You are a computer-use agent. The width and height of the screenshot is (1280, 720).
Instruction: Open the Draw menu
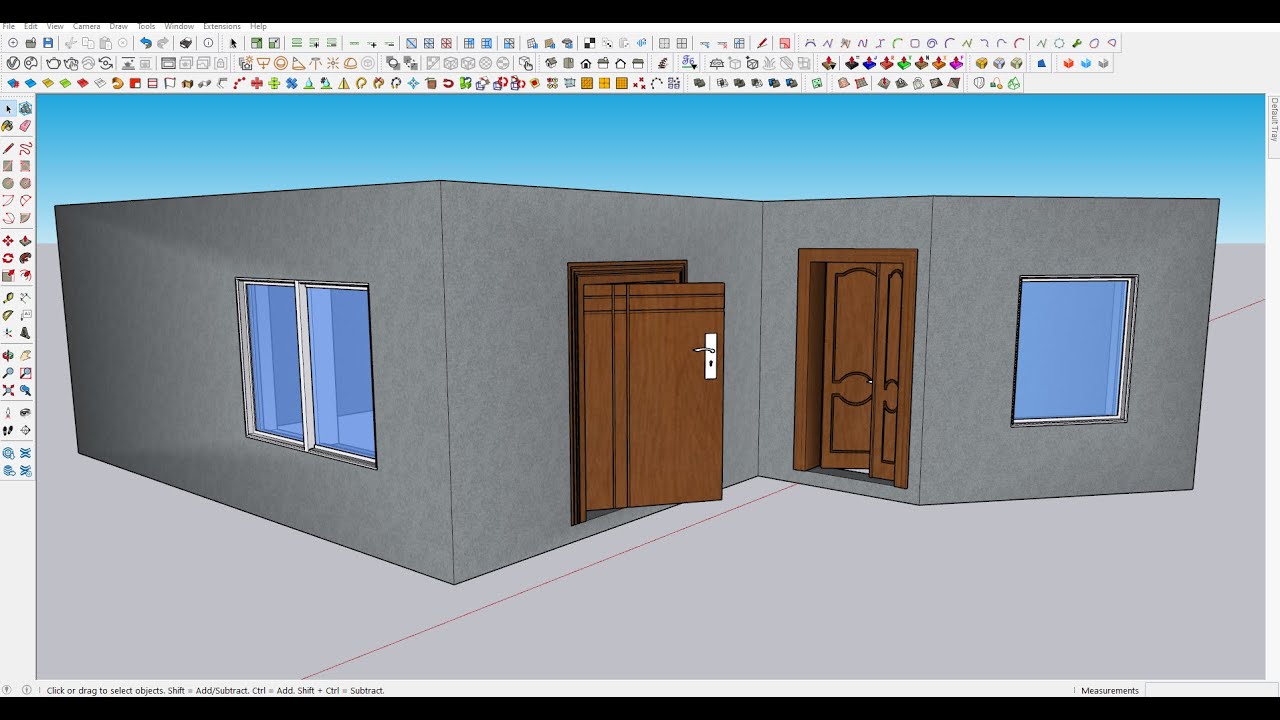118,26
